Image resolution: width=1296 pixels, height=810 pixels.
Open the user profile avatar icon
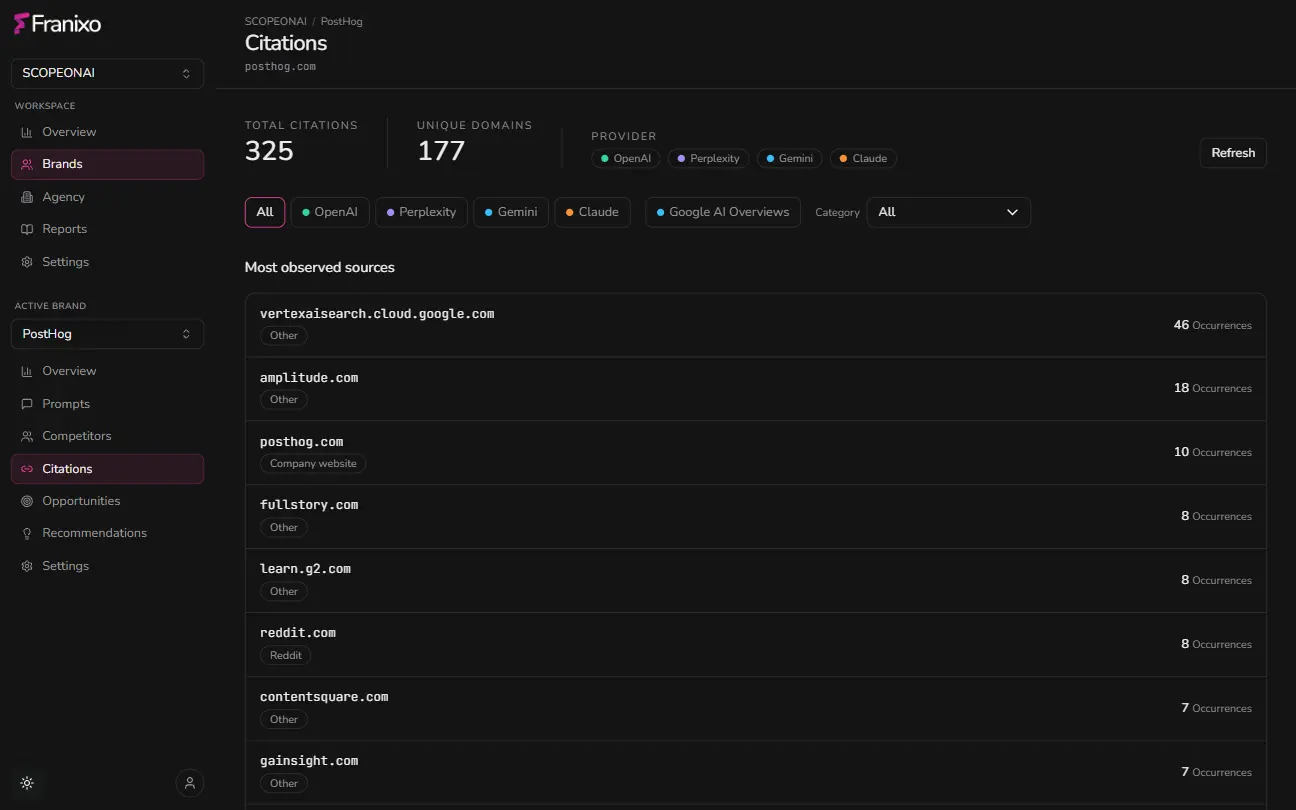point(190,783)
